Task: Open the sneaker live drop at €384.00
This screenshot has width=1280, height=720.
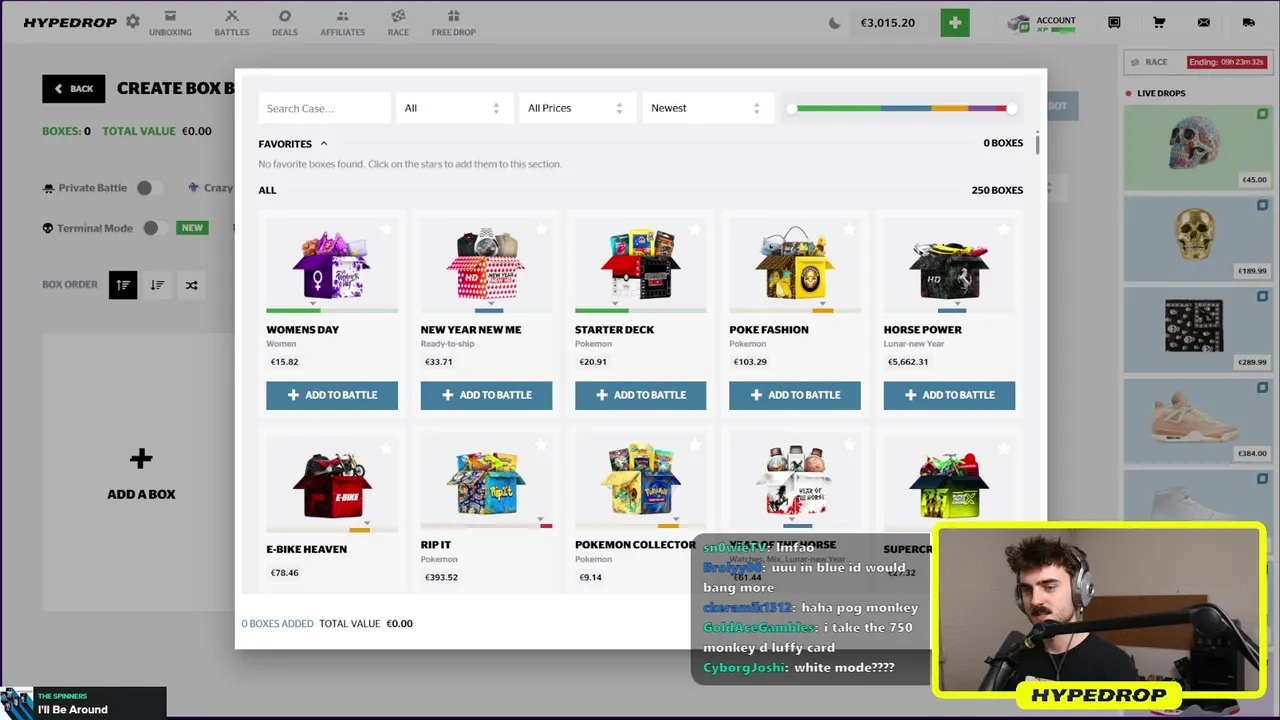Action: (x=1198, y=420)
